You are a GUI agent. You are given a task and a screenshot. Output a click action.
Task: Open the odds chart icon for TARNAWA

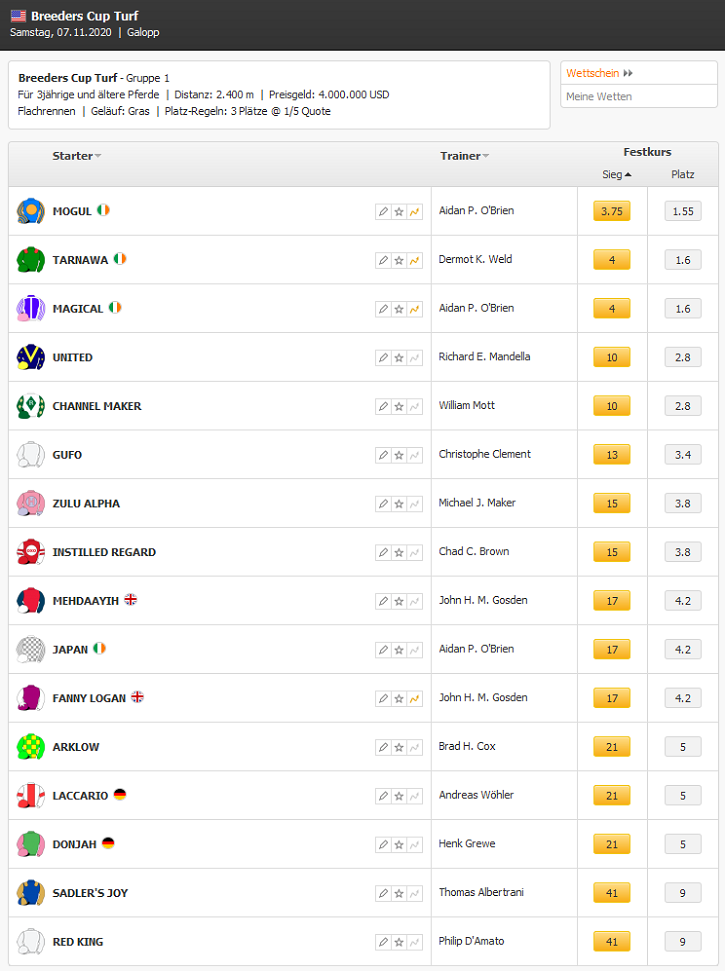click(414, 261)
